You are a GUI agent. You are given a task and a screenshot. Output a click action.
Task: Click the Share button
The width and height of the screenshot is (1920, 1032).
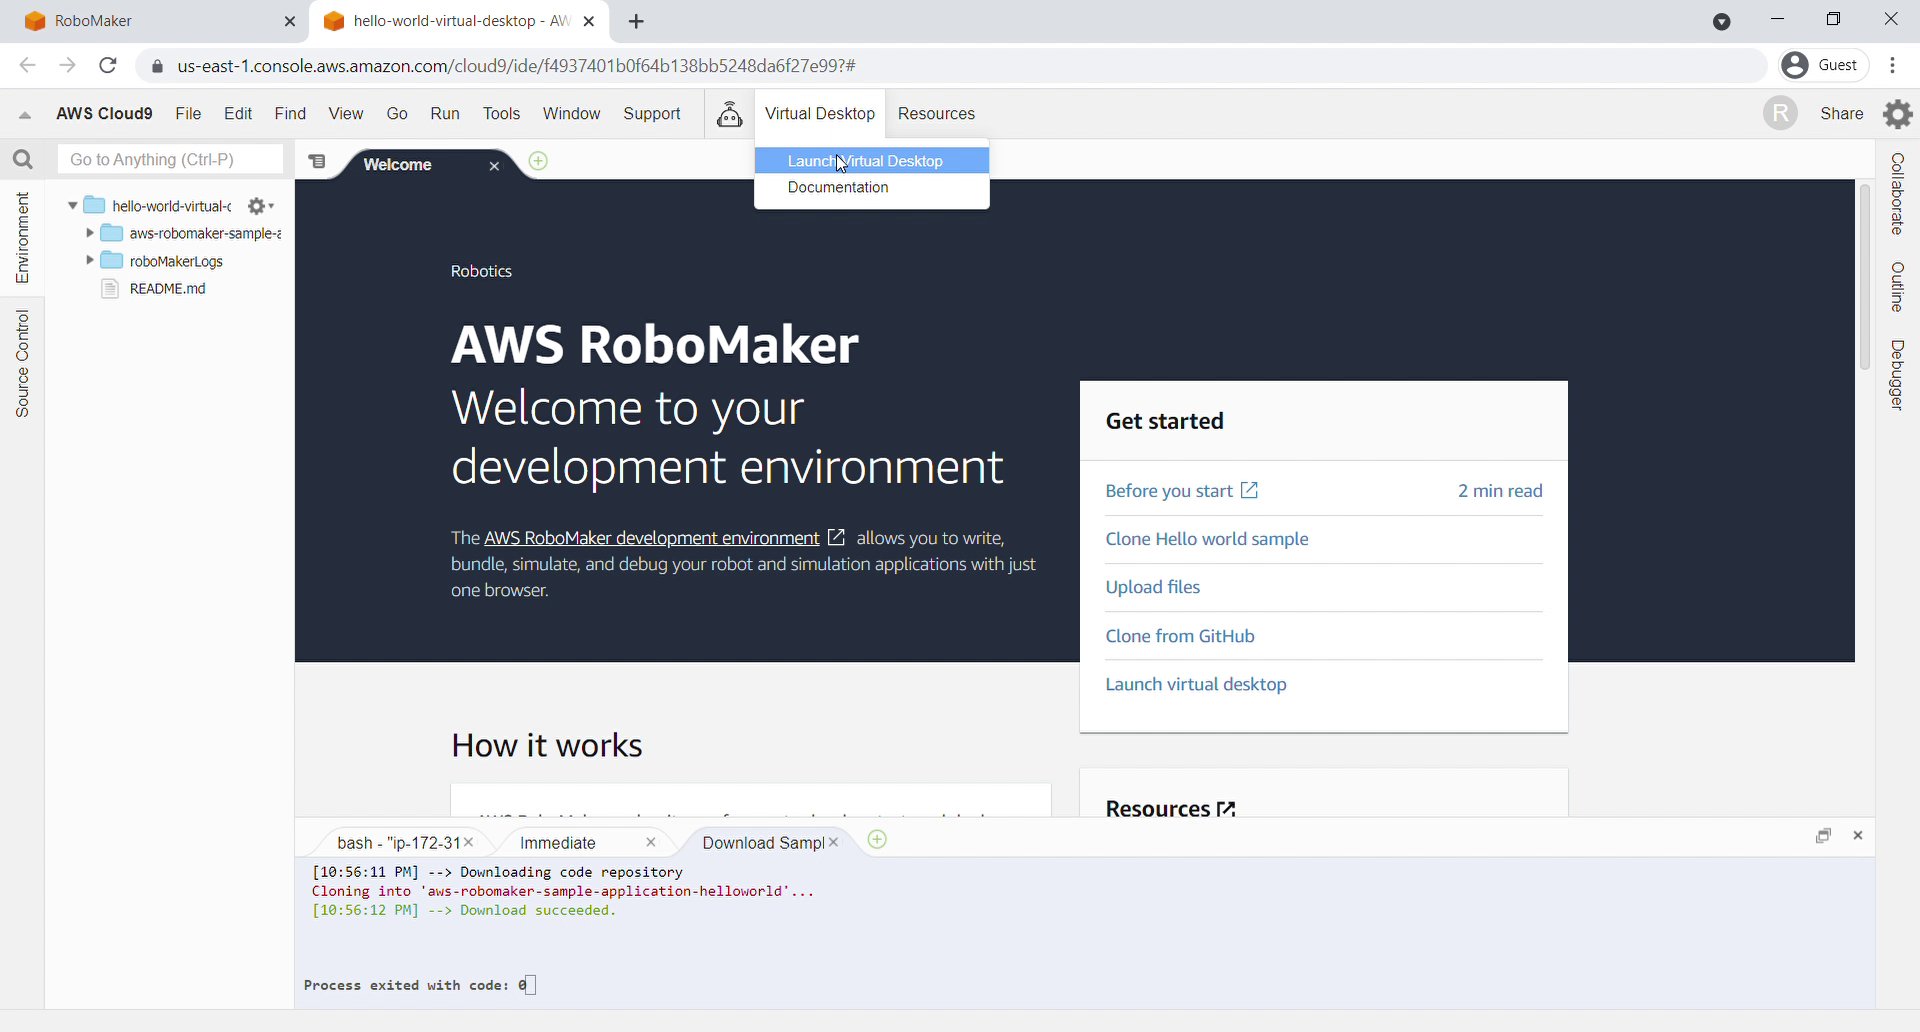1842,114
